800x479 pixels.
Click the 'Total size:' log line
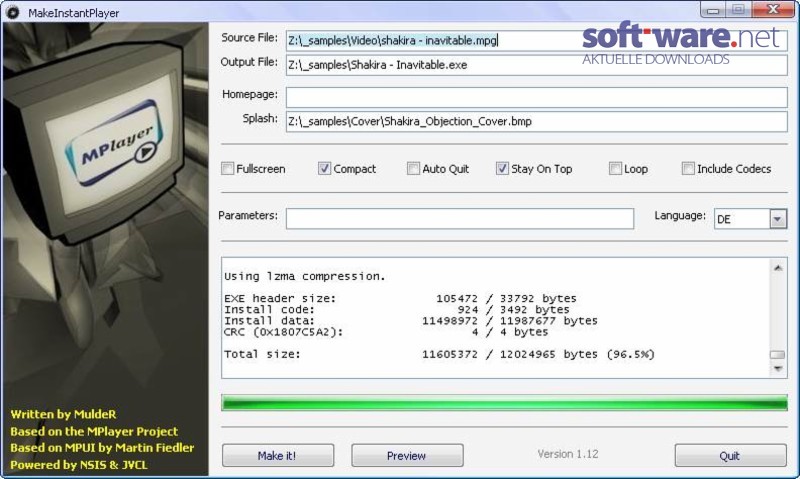pos(439,354)
